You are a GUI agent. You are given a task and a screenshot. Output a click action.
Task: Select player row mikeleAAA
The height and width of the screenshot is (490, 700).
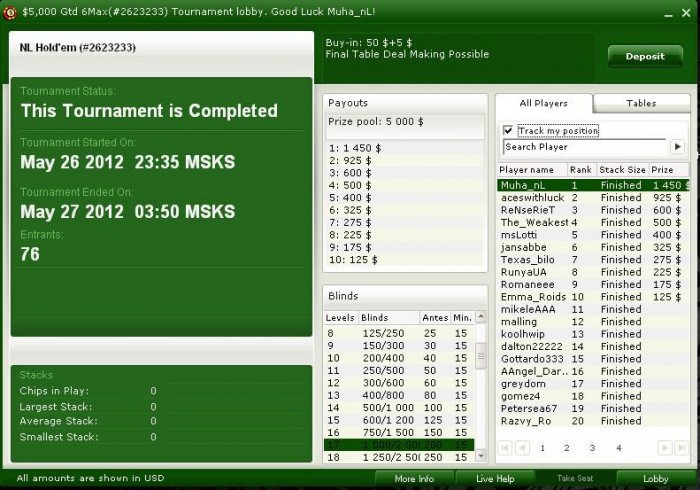[x=593, y=309]
